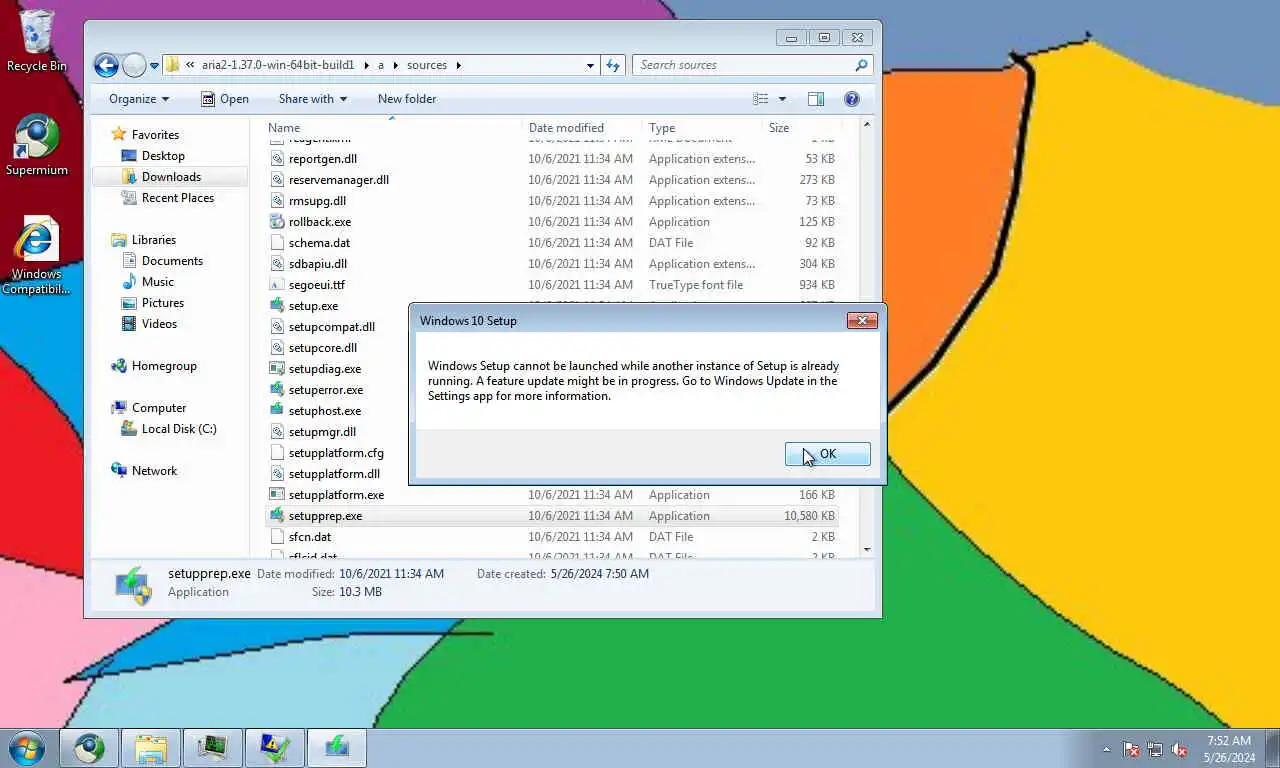Screen dimensions: 1280x768
Task: Click the search magnifier icon
Action: [x=861, y=65]
